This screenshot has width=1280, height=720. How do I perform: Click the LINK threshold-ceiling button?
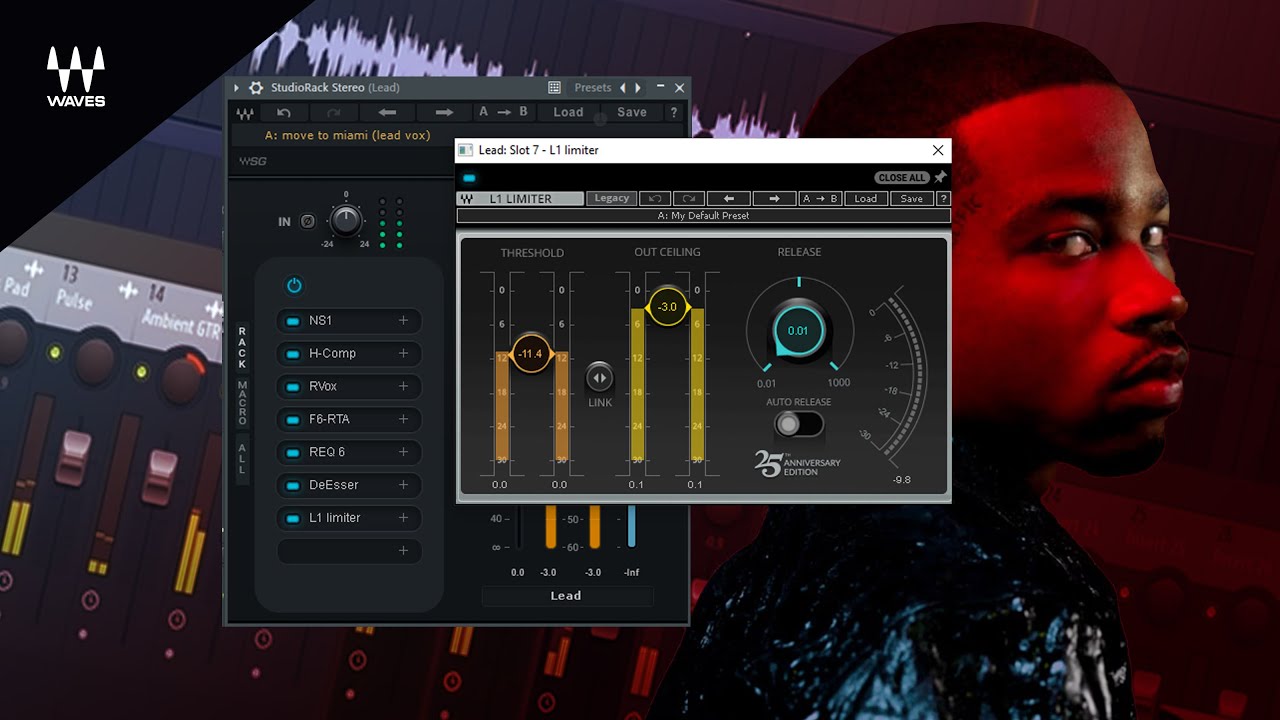[x=599, y=377]
